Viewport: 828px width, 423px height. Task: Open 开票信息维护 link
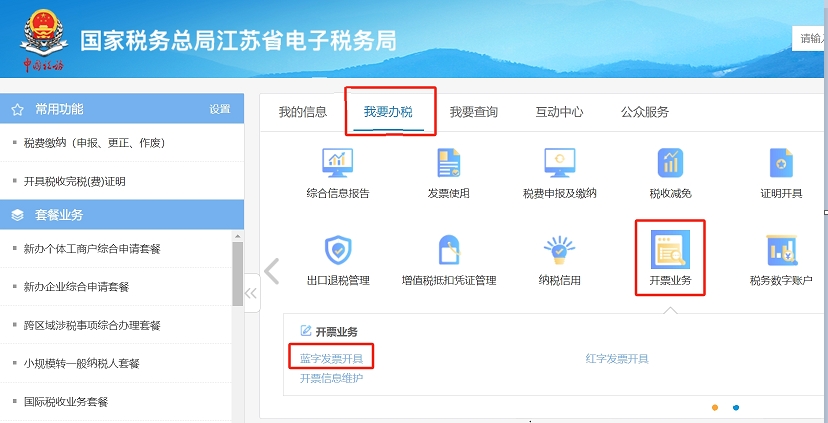332,379
